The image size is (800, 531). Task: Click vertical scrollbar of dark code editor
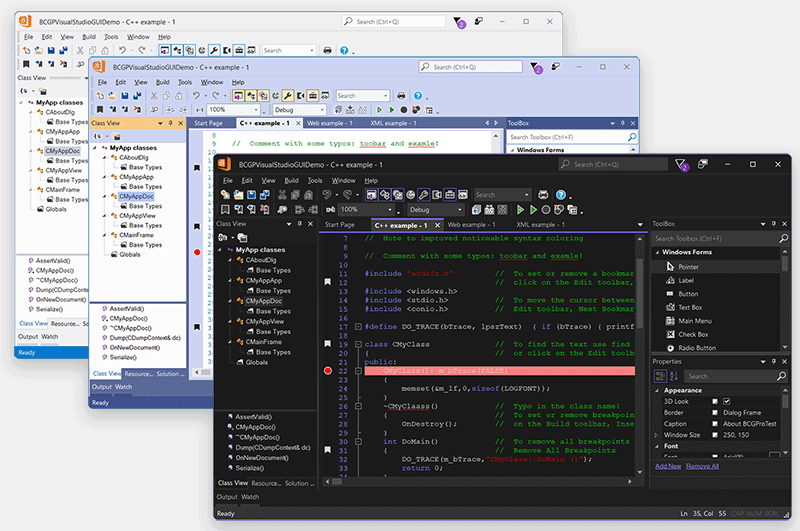click(x=639, y=355)
